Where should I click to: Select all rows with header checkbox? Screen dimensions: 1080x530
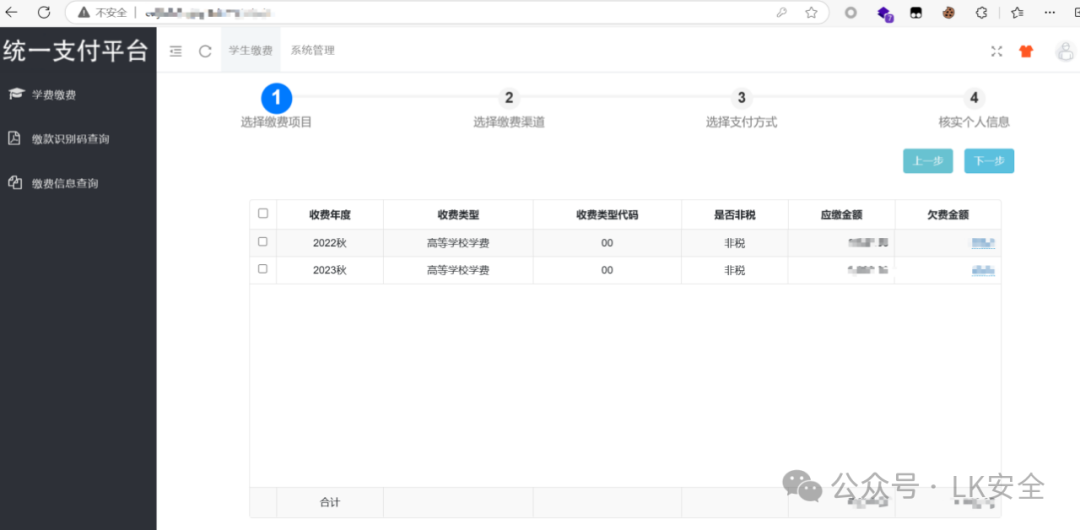point(263,214)
